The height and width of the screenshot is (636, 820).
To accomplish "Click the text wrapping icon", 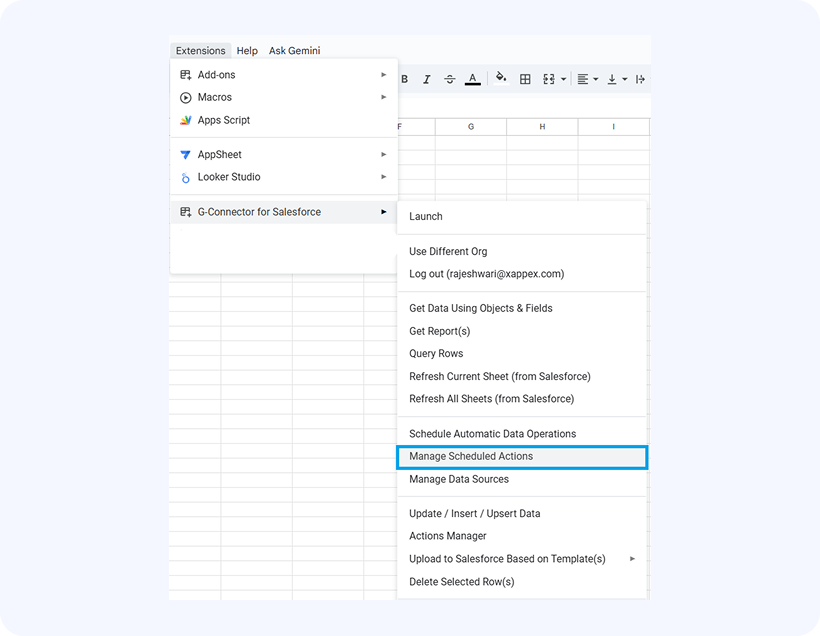I will pos(640,79).
